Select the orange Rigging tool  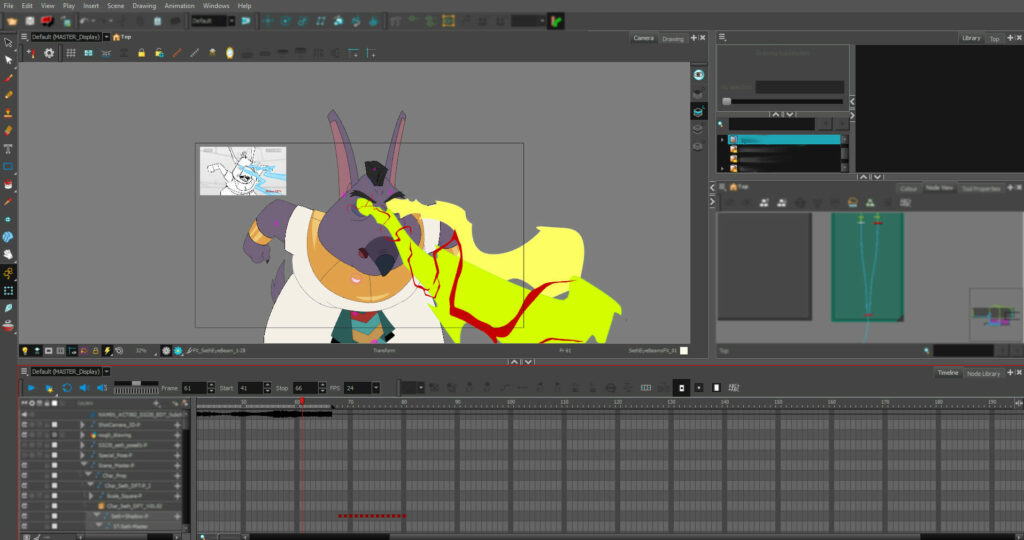pos(8,273)
